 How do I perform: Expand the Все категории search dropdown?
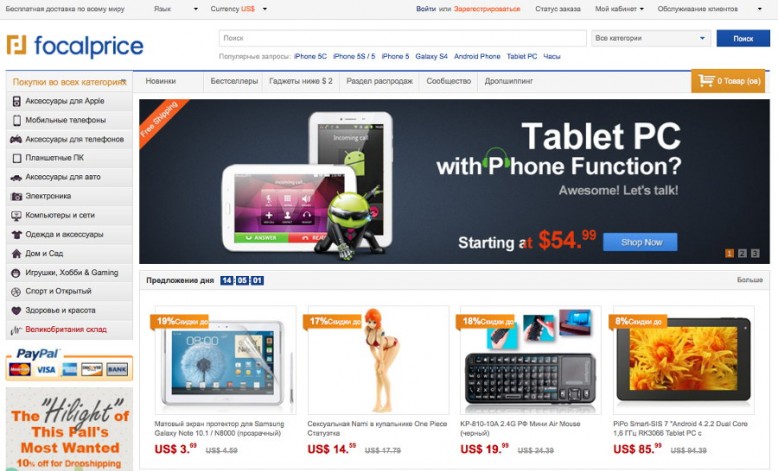click(x=650, y=38)
